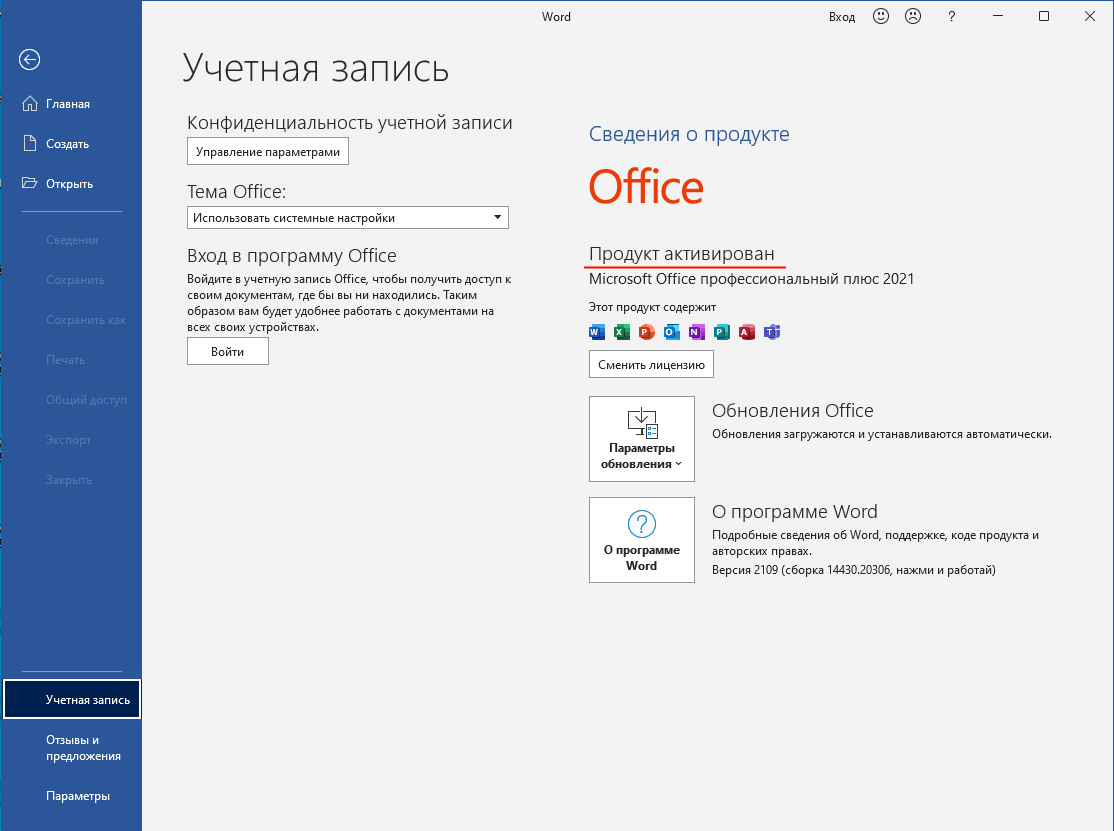
Task: Click the Teams app icon
Action: click(x=772, y=332)
